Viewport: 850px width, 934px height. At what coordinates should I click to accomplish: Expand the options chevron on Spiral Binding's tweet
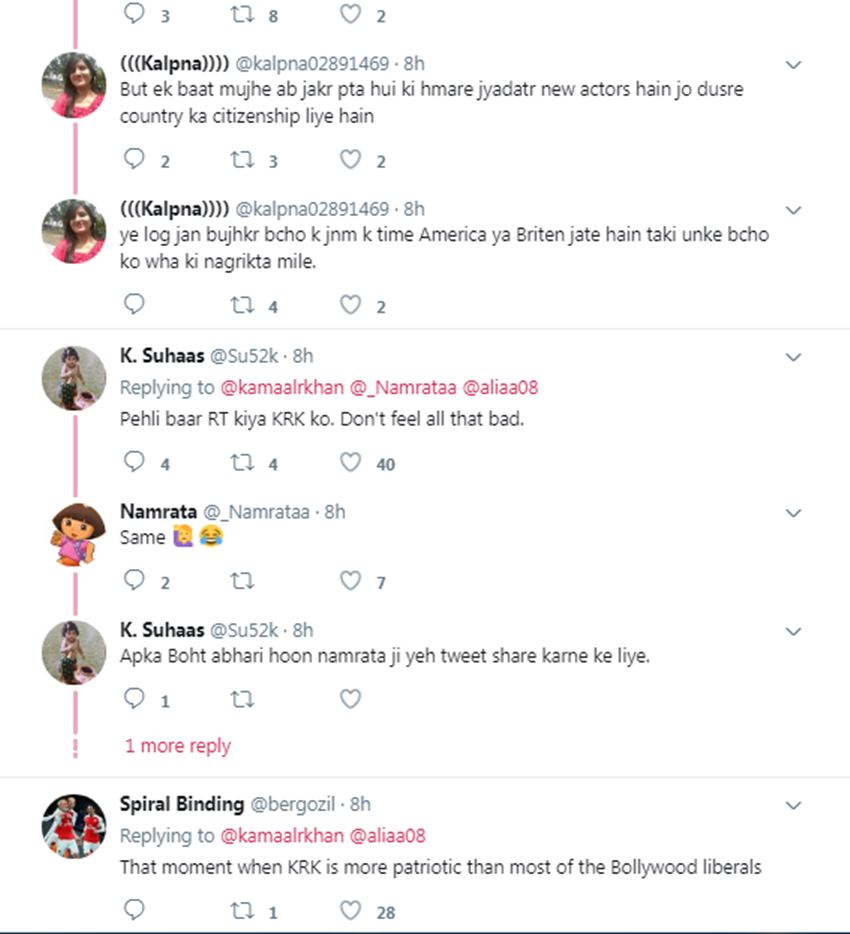(794, 805)
